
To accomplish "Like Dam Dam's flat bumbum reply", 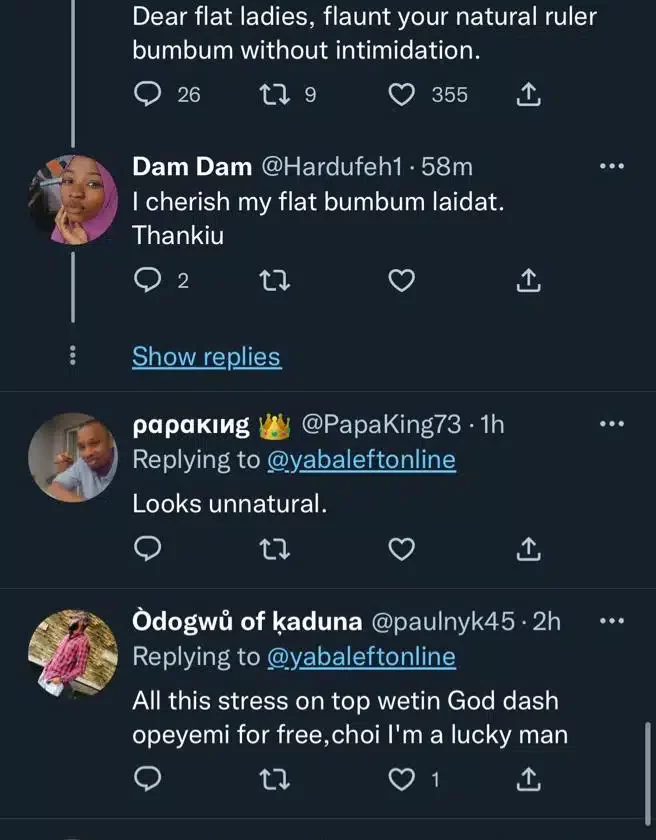I will click(x=401, y=282).
